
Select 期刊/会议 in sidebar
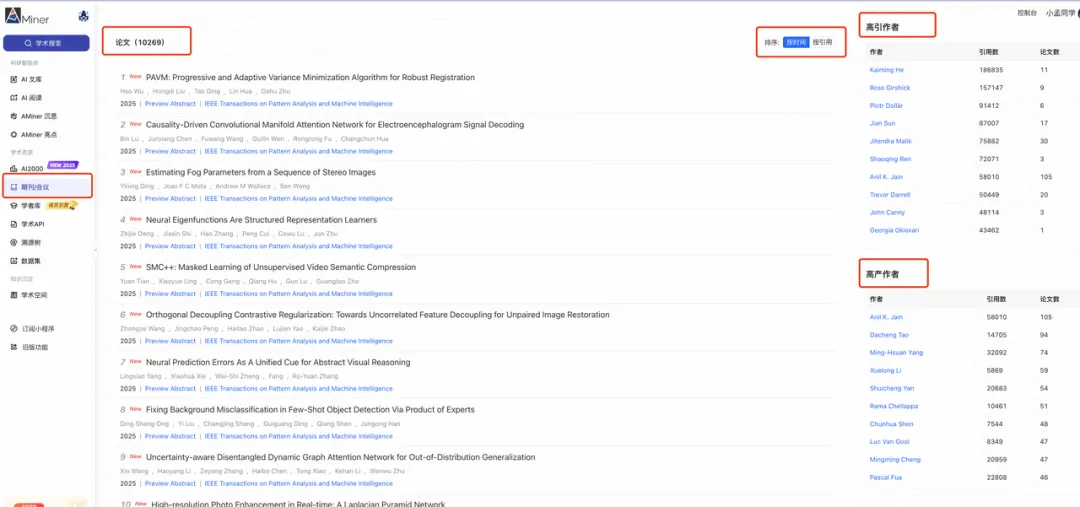pos(47,187)
